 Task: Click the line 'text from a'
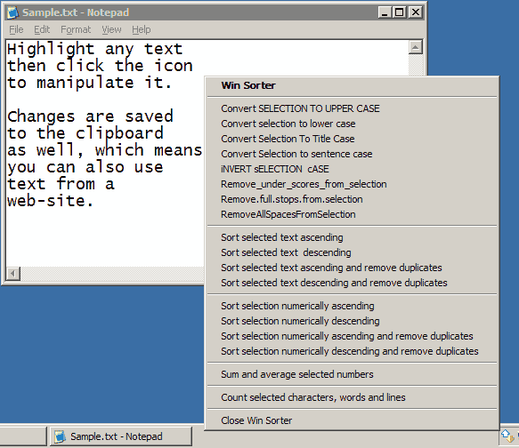pos(61,184)
